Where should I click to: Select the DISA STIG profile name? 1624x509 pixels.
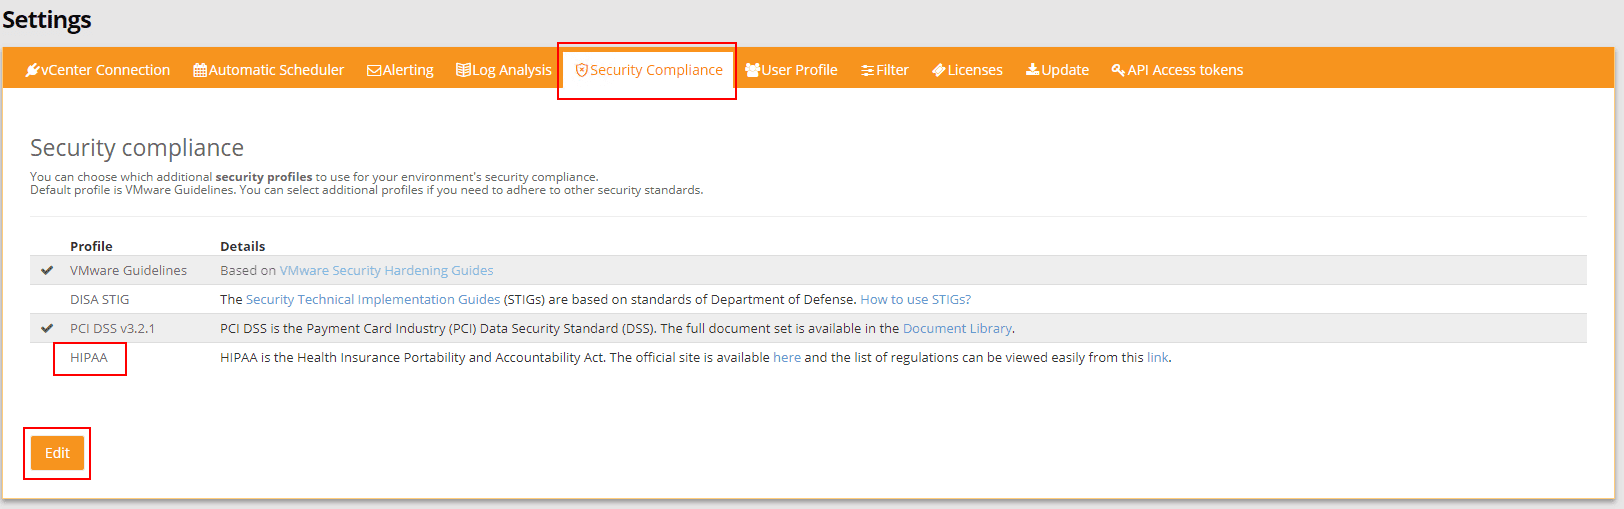99,300
